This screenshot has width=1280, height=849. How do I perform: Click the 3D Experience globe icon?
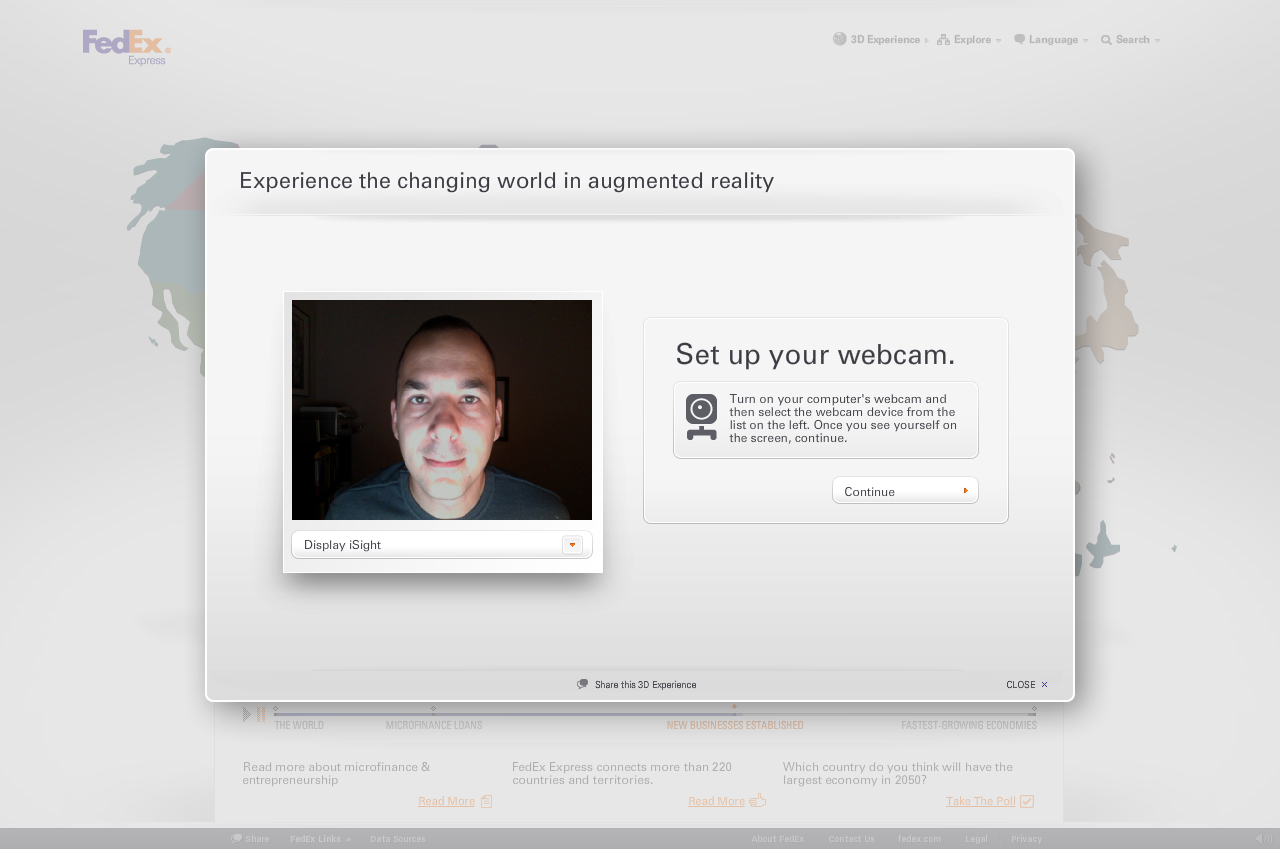(840, 39)
